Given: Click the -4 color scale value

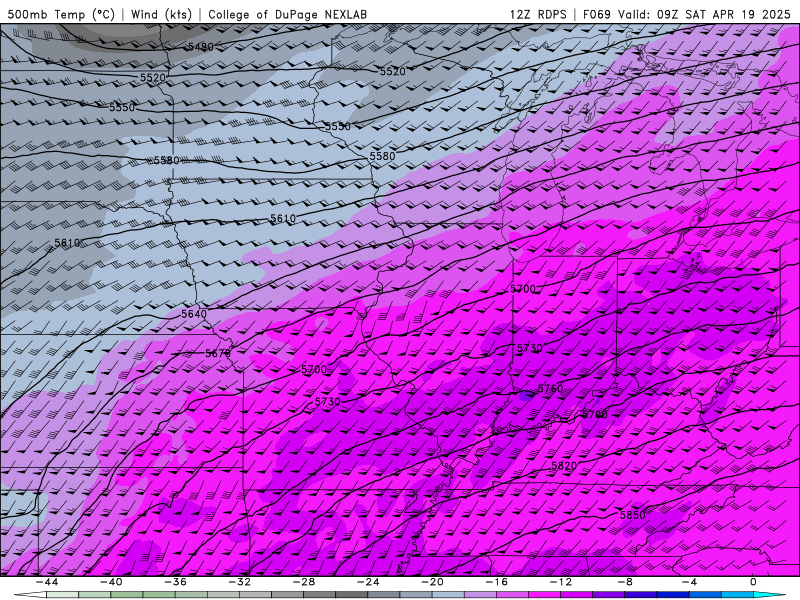Looking at the screenshot, I should click(x=690, y=582).
